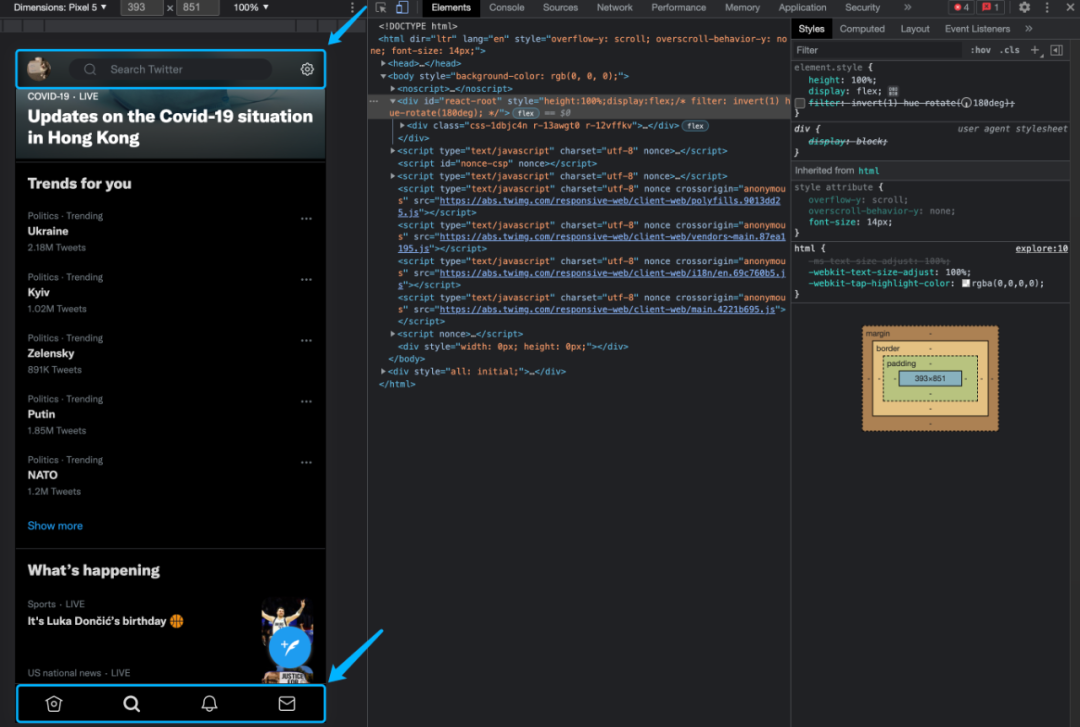The image size is (1080, 727).
Task: Focus the Search Twitter field
Action: [170, 69]
